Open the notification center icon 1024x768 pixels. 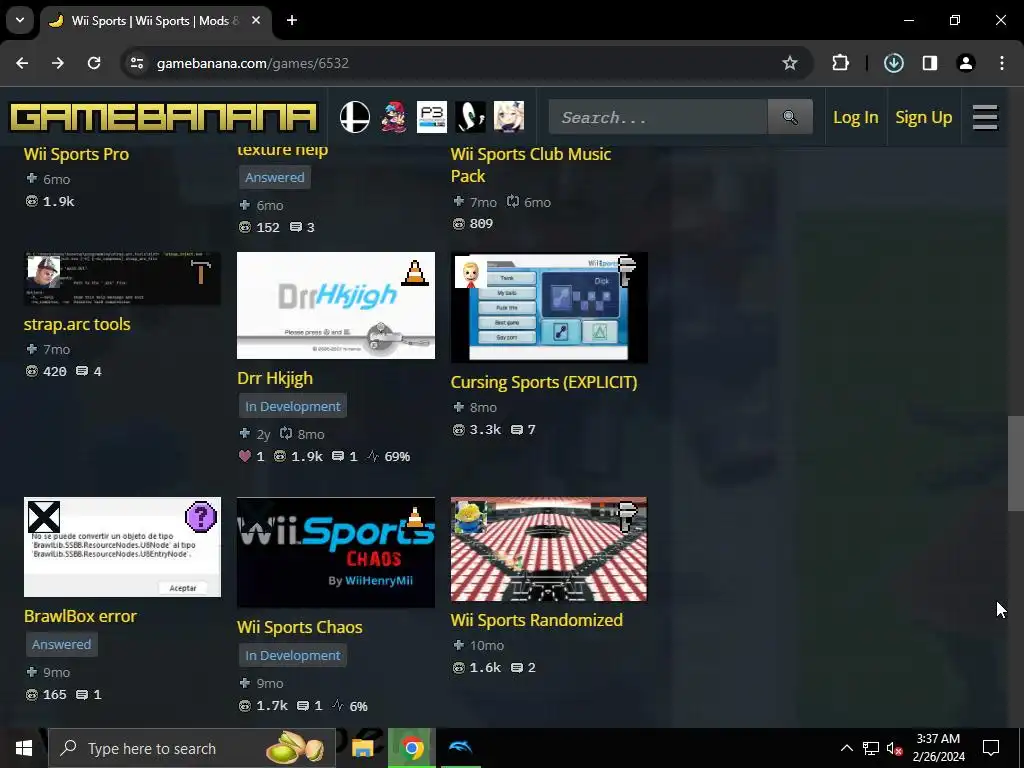[x=991, y=748]
